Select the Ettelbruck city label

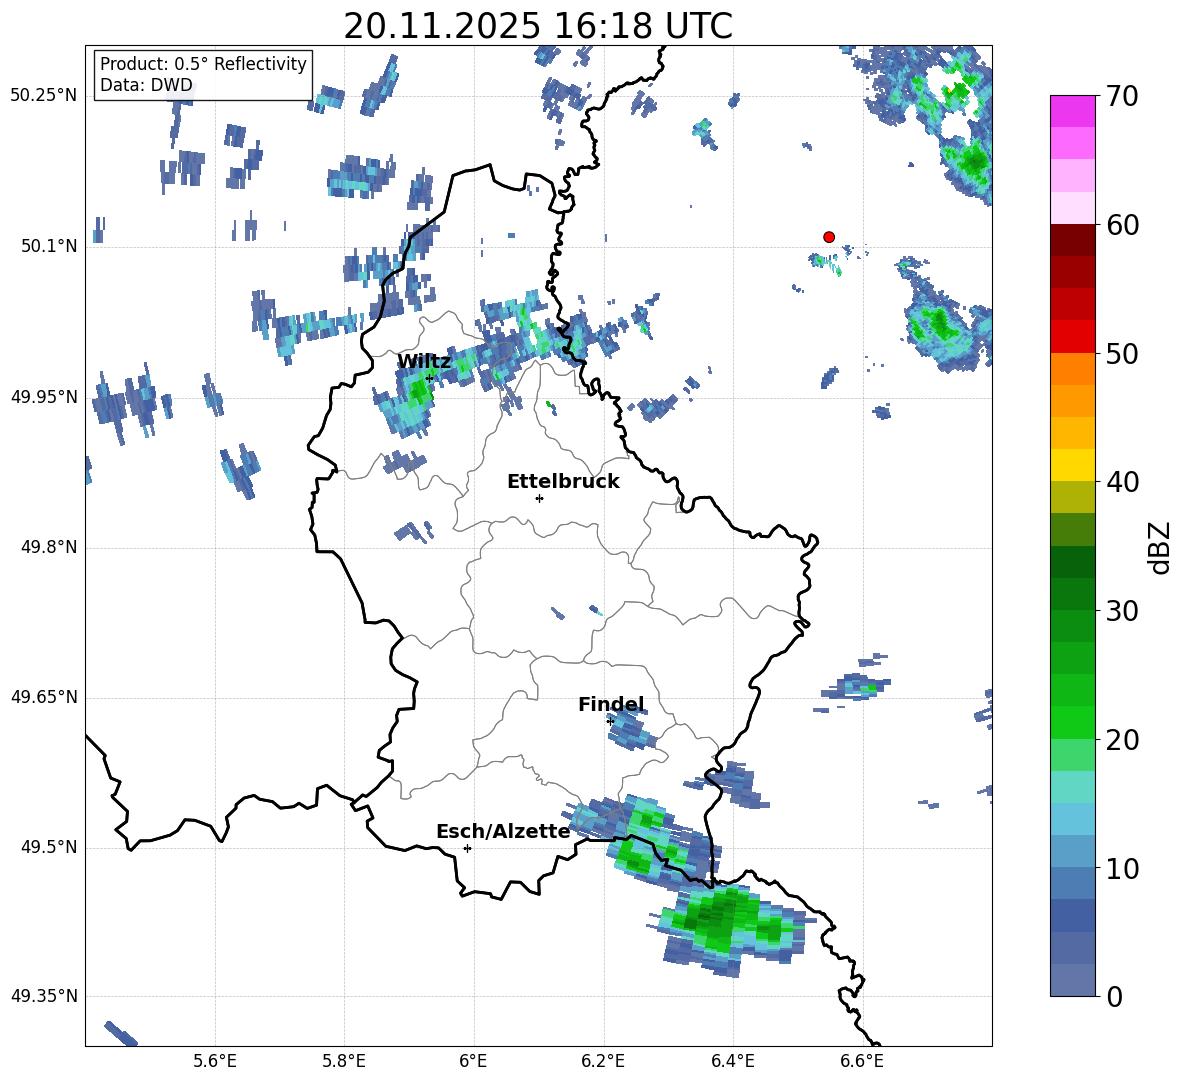pos(563,482)
